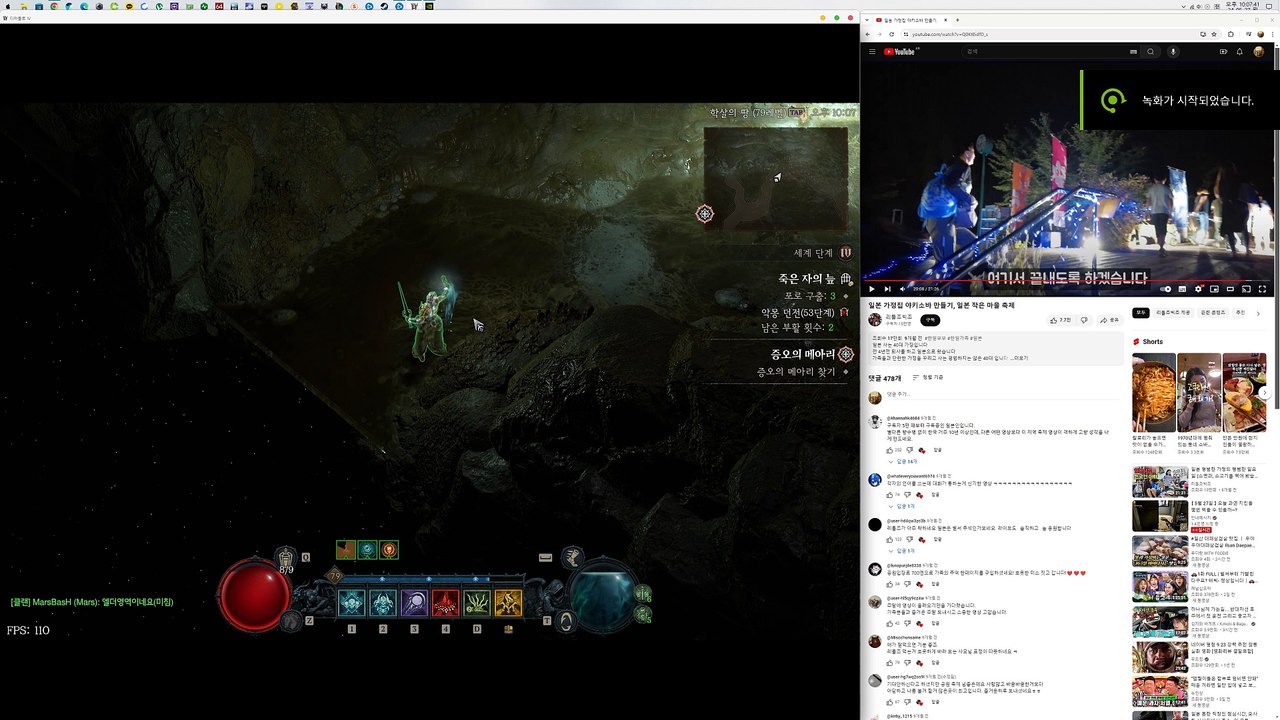
Task: Make the YouTube video full screen
Action: (1262, 289)
